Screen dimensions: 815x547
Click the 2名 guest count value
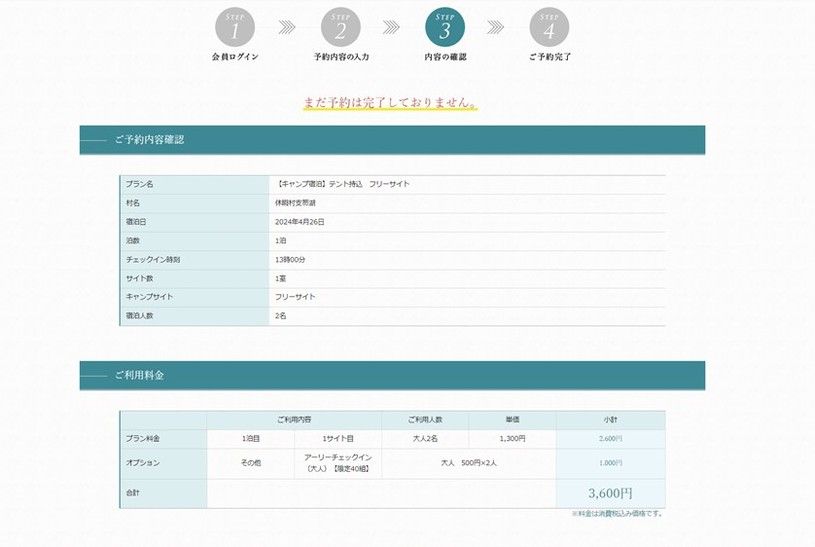tap(281, 316)
